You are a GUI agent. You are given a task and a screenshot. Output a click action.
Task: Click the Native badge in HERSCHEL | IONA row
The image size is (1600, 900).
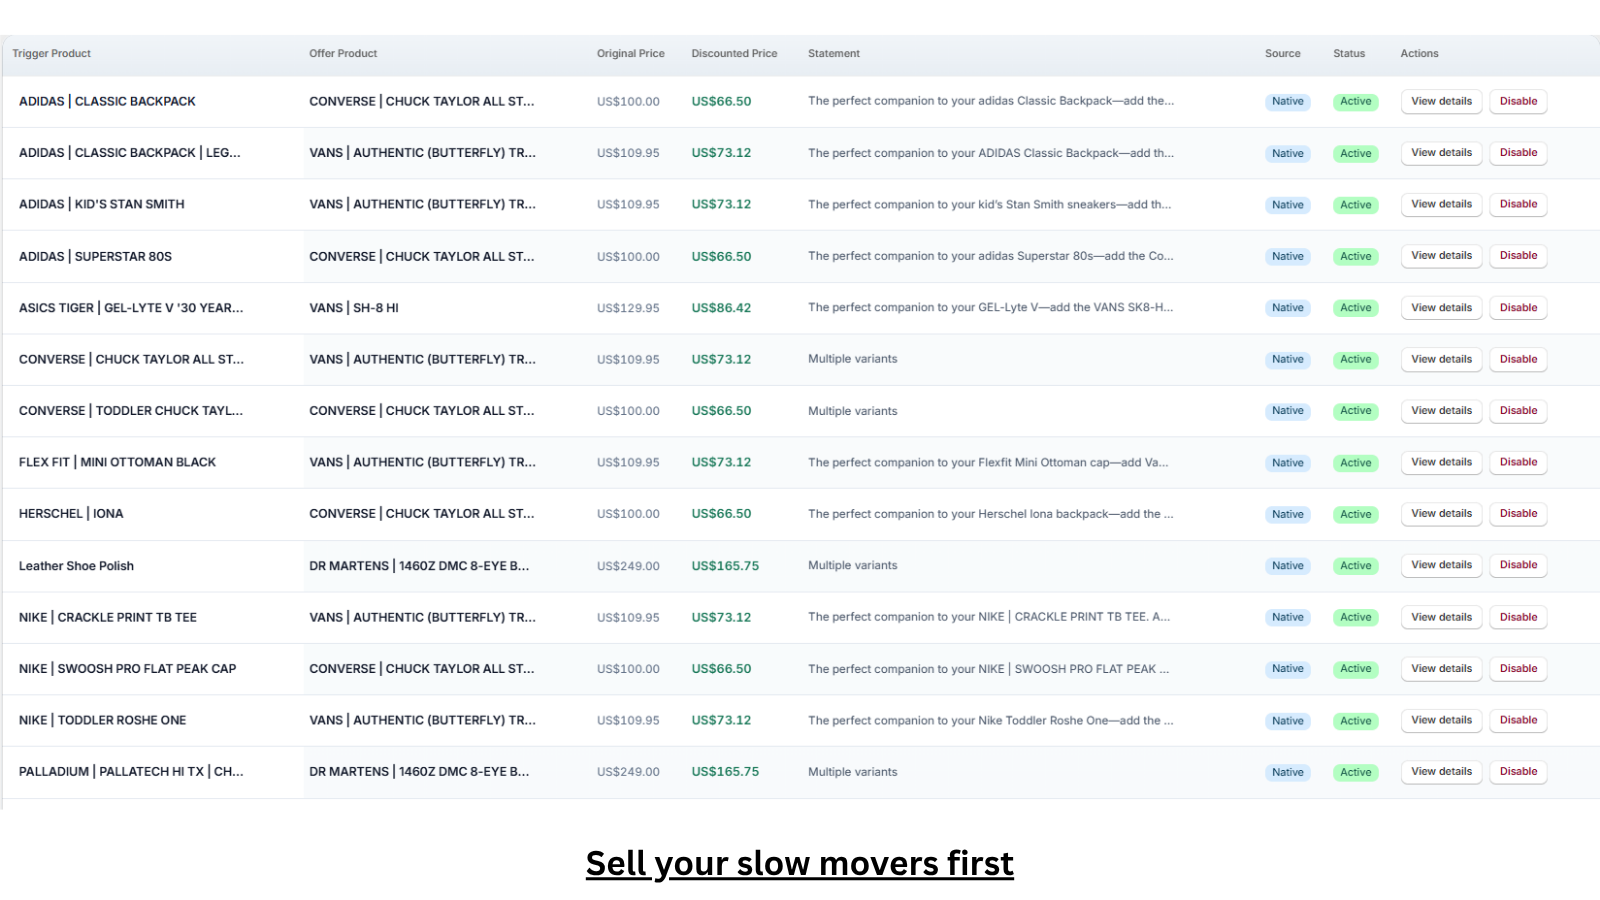(1288, 514)
